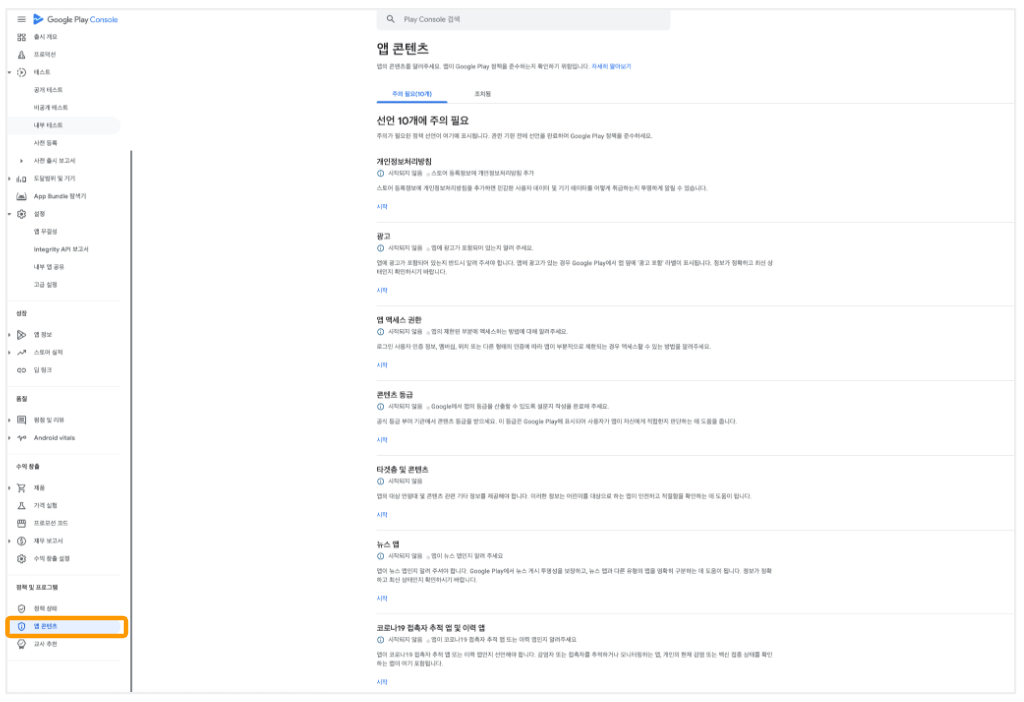The height and width of the screenshot is (702, 1024).
Task: Click the 수익 창출 설정 gear icon
Action: click(x=21, y=558)
